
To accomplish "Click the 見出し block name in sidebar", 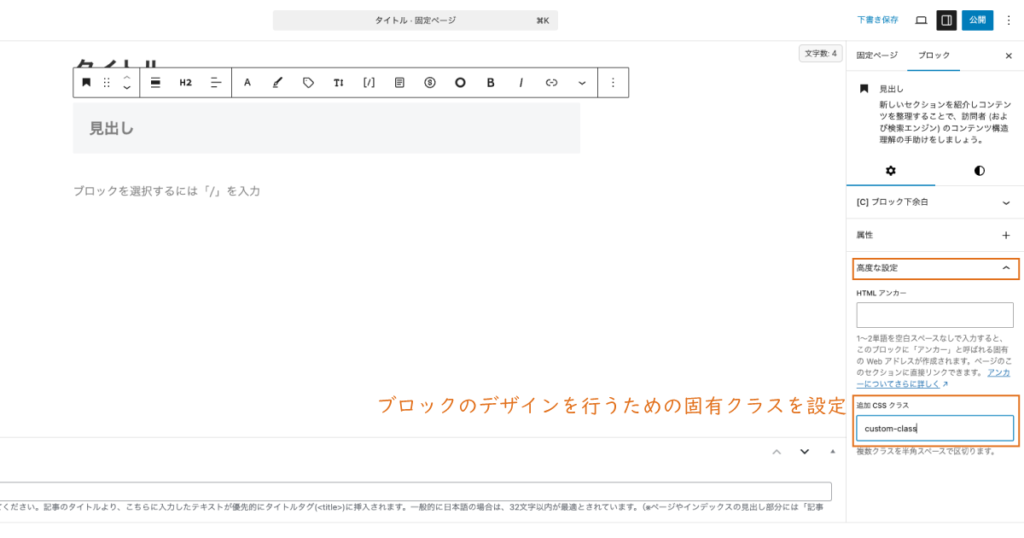I will pyautogui.click(x=891, y=89).
